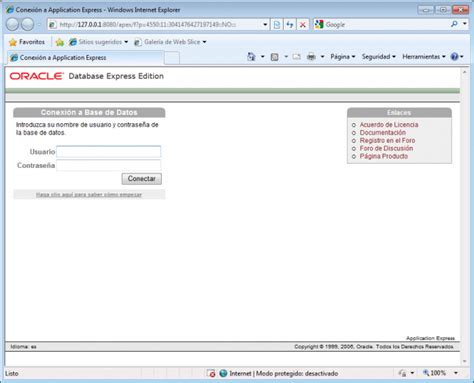Screen dimensions: 474x383
Task: Click the Internet zone globe icon
Action: pyautogui.click(x=223, y=374)
